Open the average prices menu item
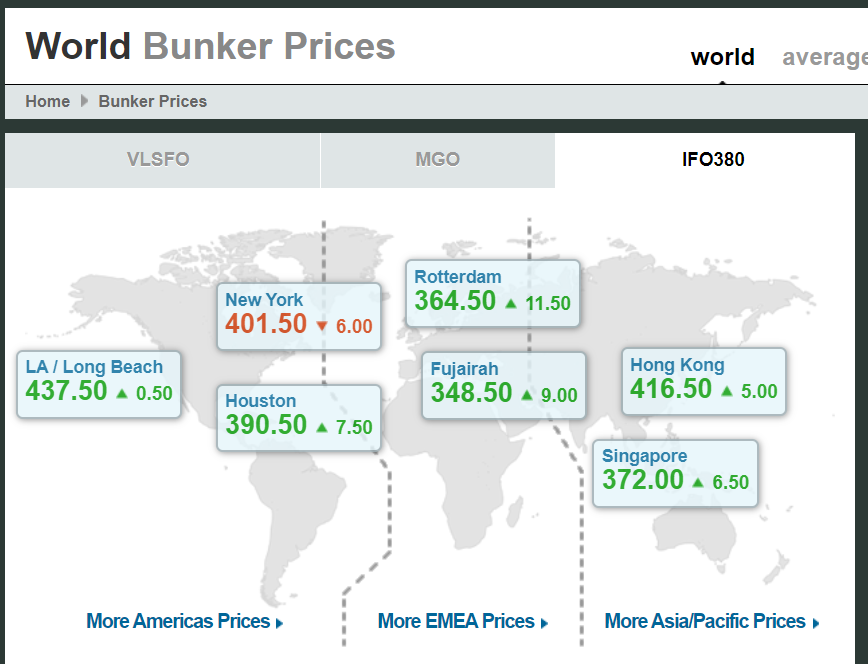 (x=824, y=57)
